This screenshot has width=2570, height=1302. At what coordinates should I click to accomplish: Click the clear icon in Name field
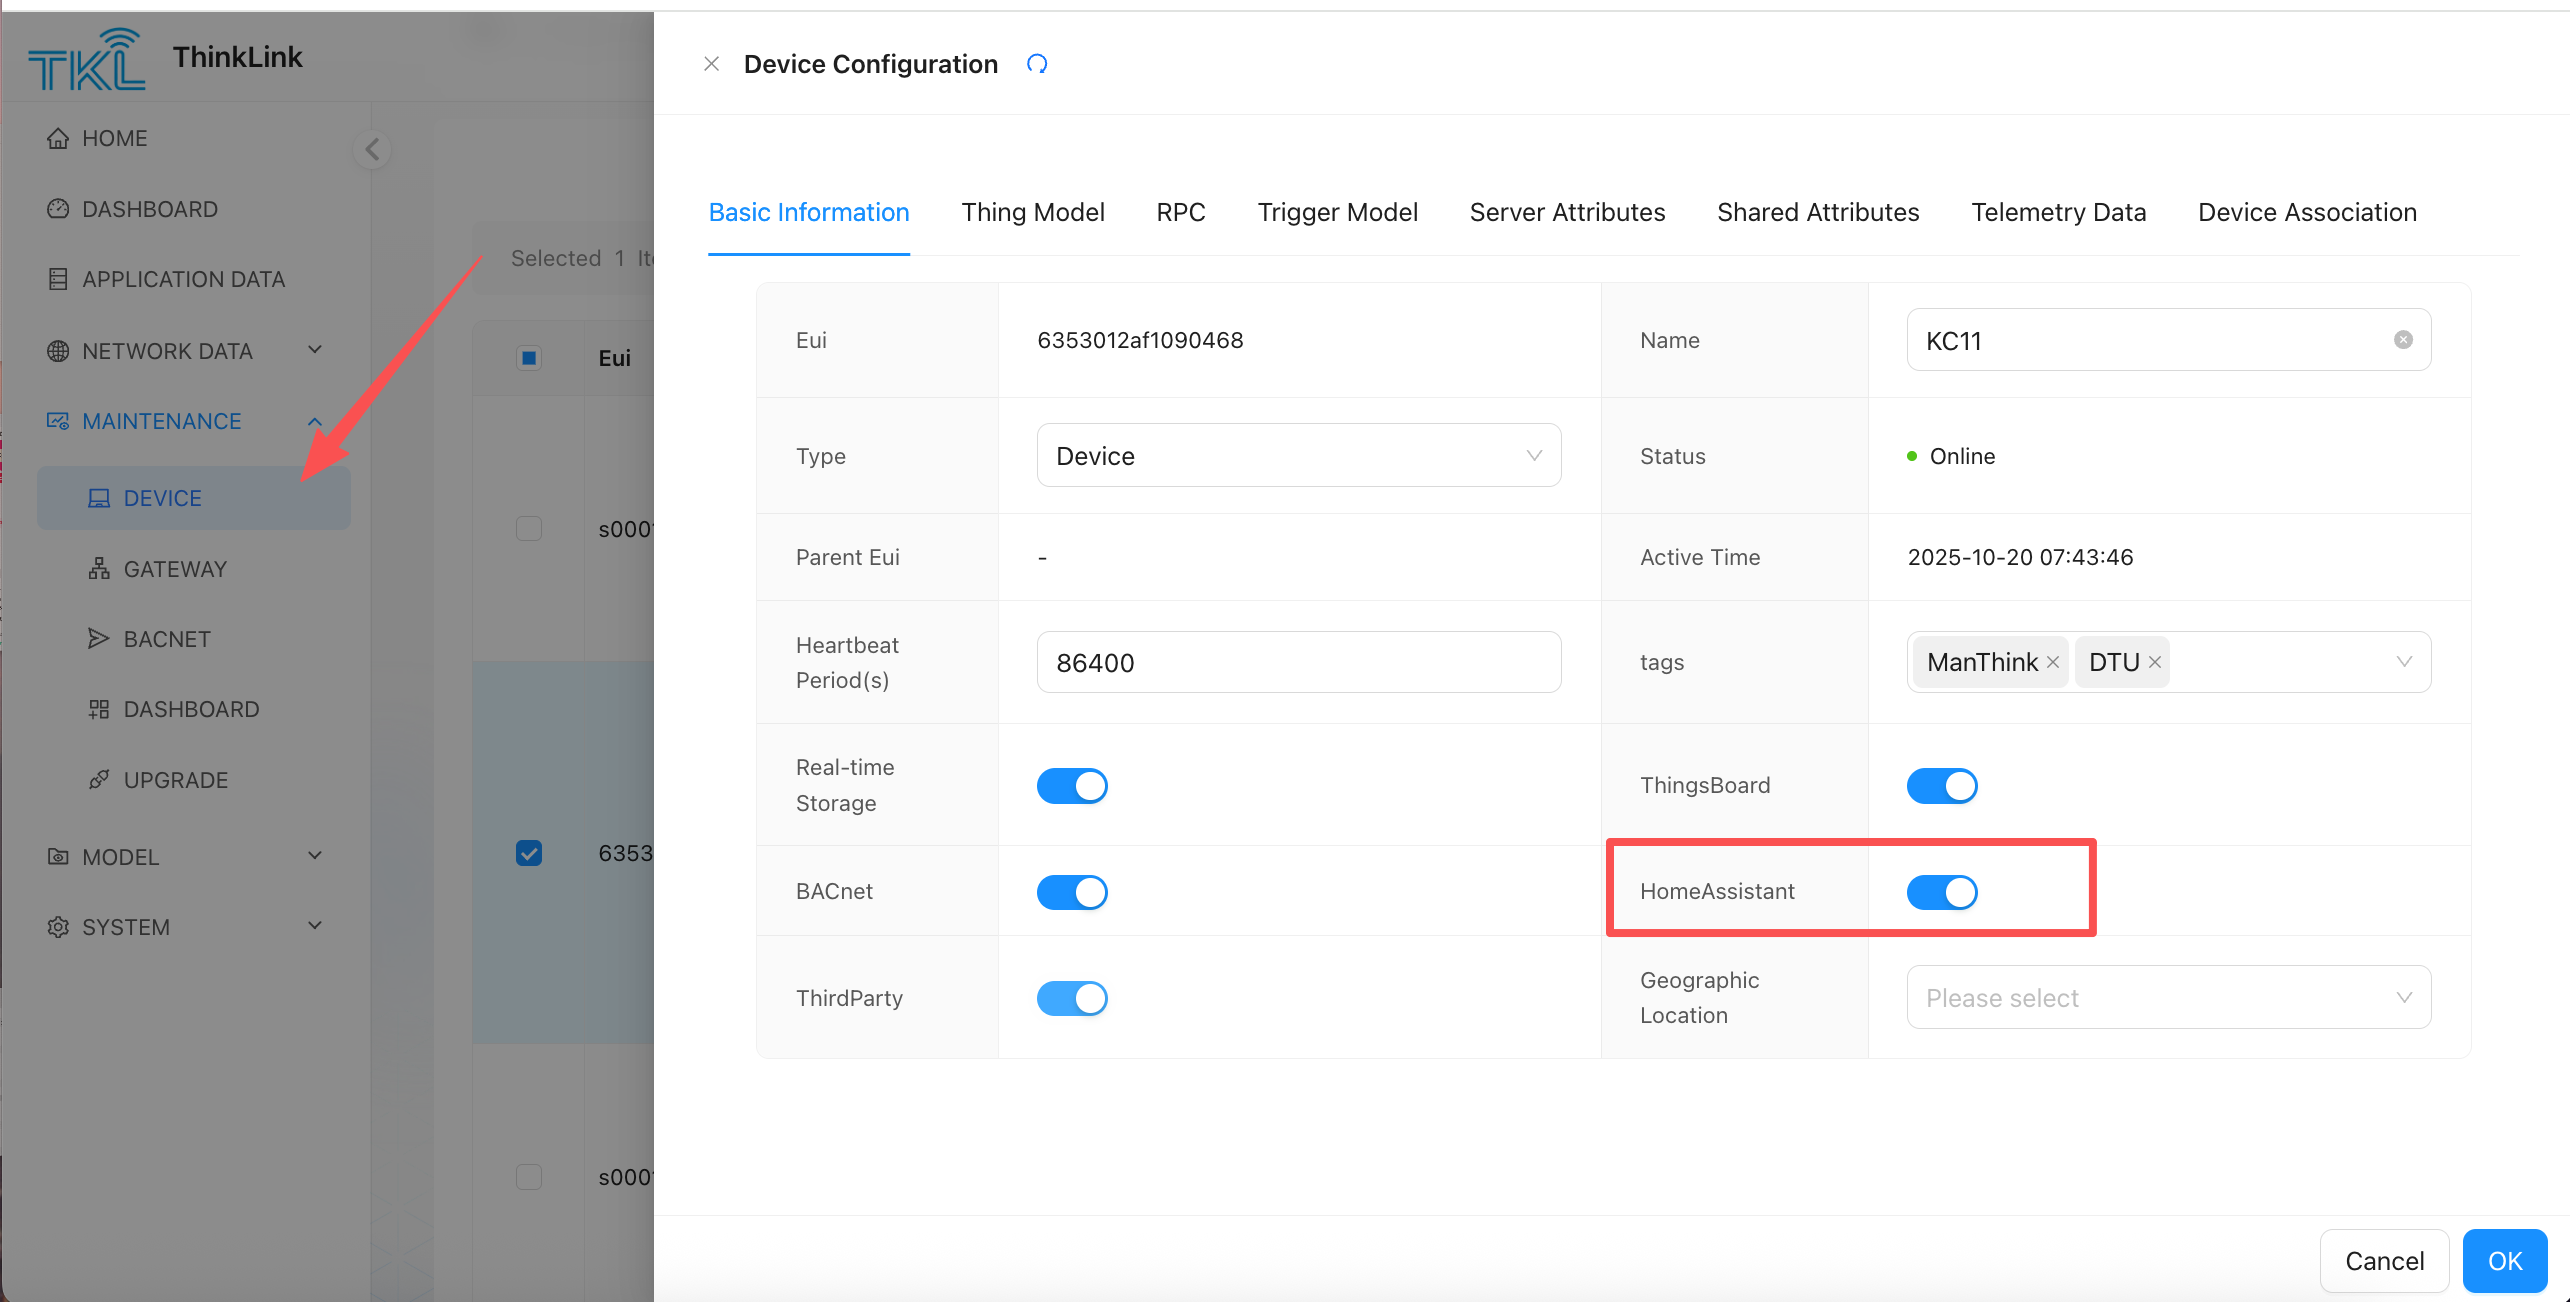click(x=2403, y=340)
